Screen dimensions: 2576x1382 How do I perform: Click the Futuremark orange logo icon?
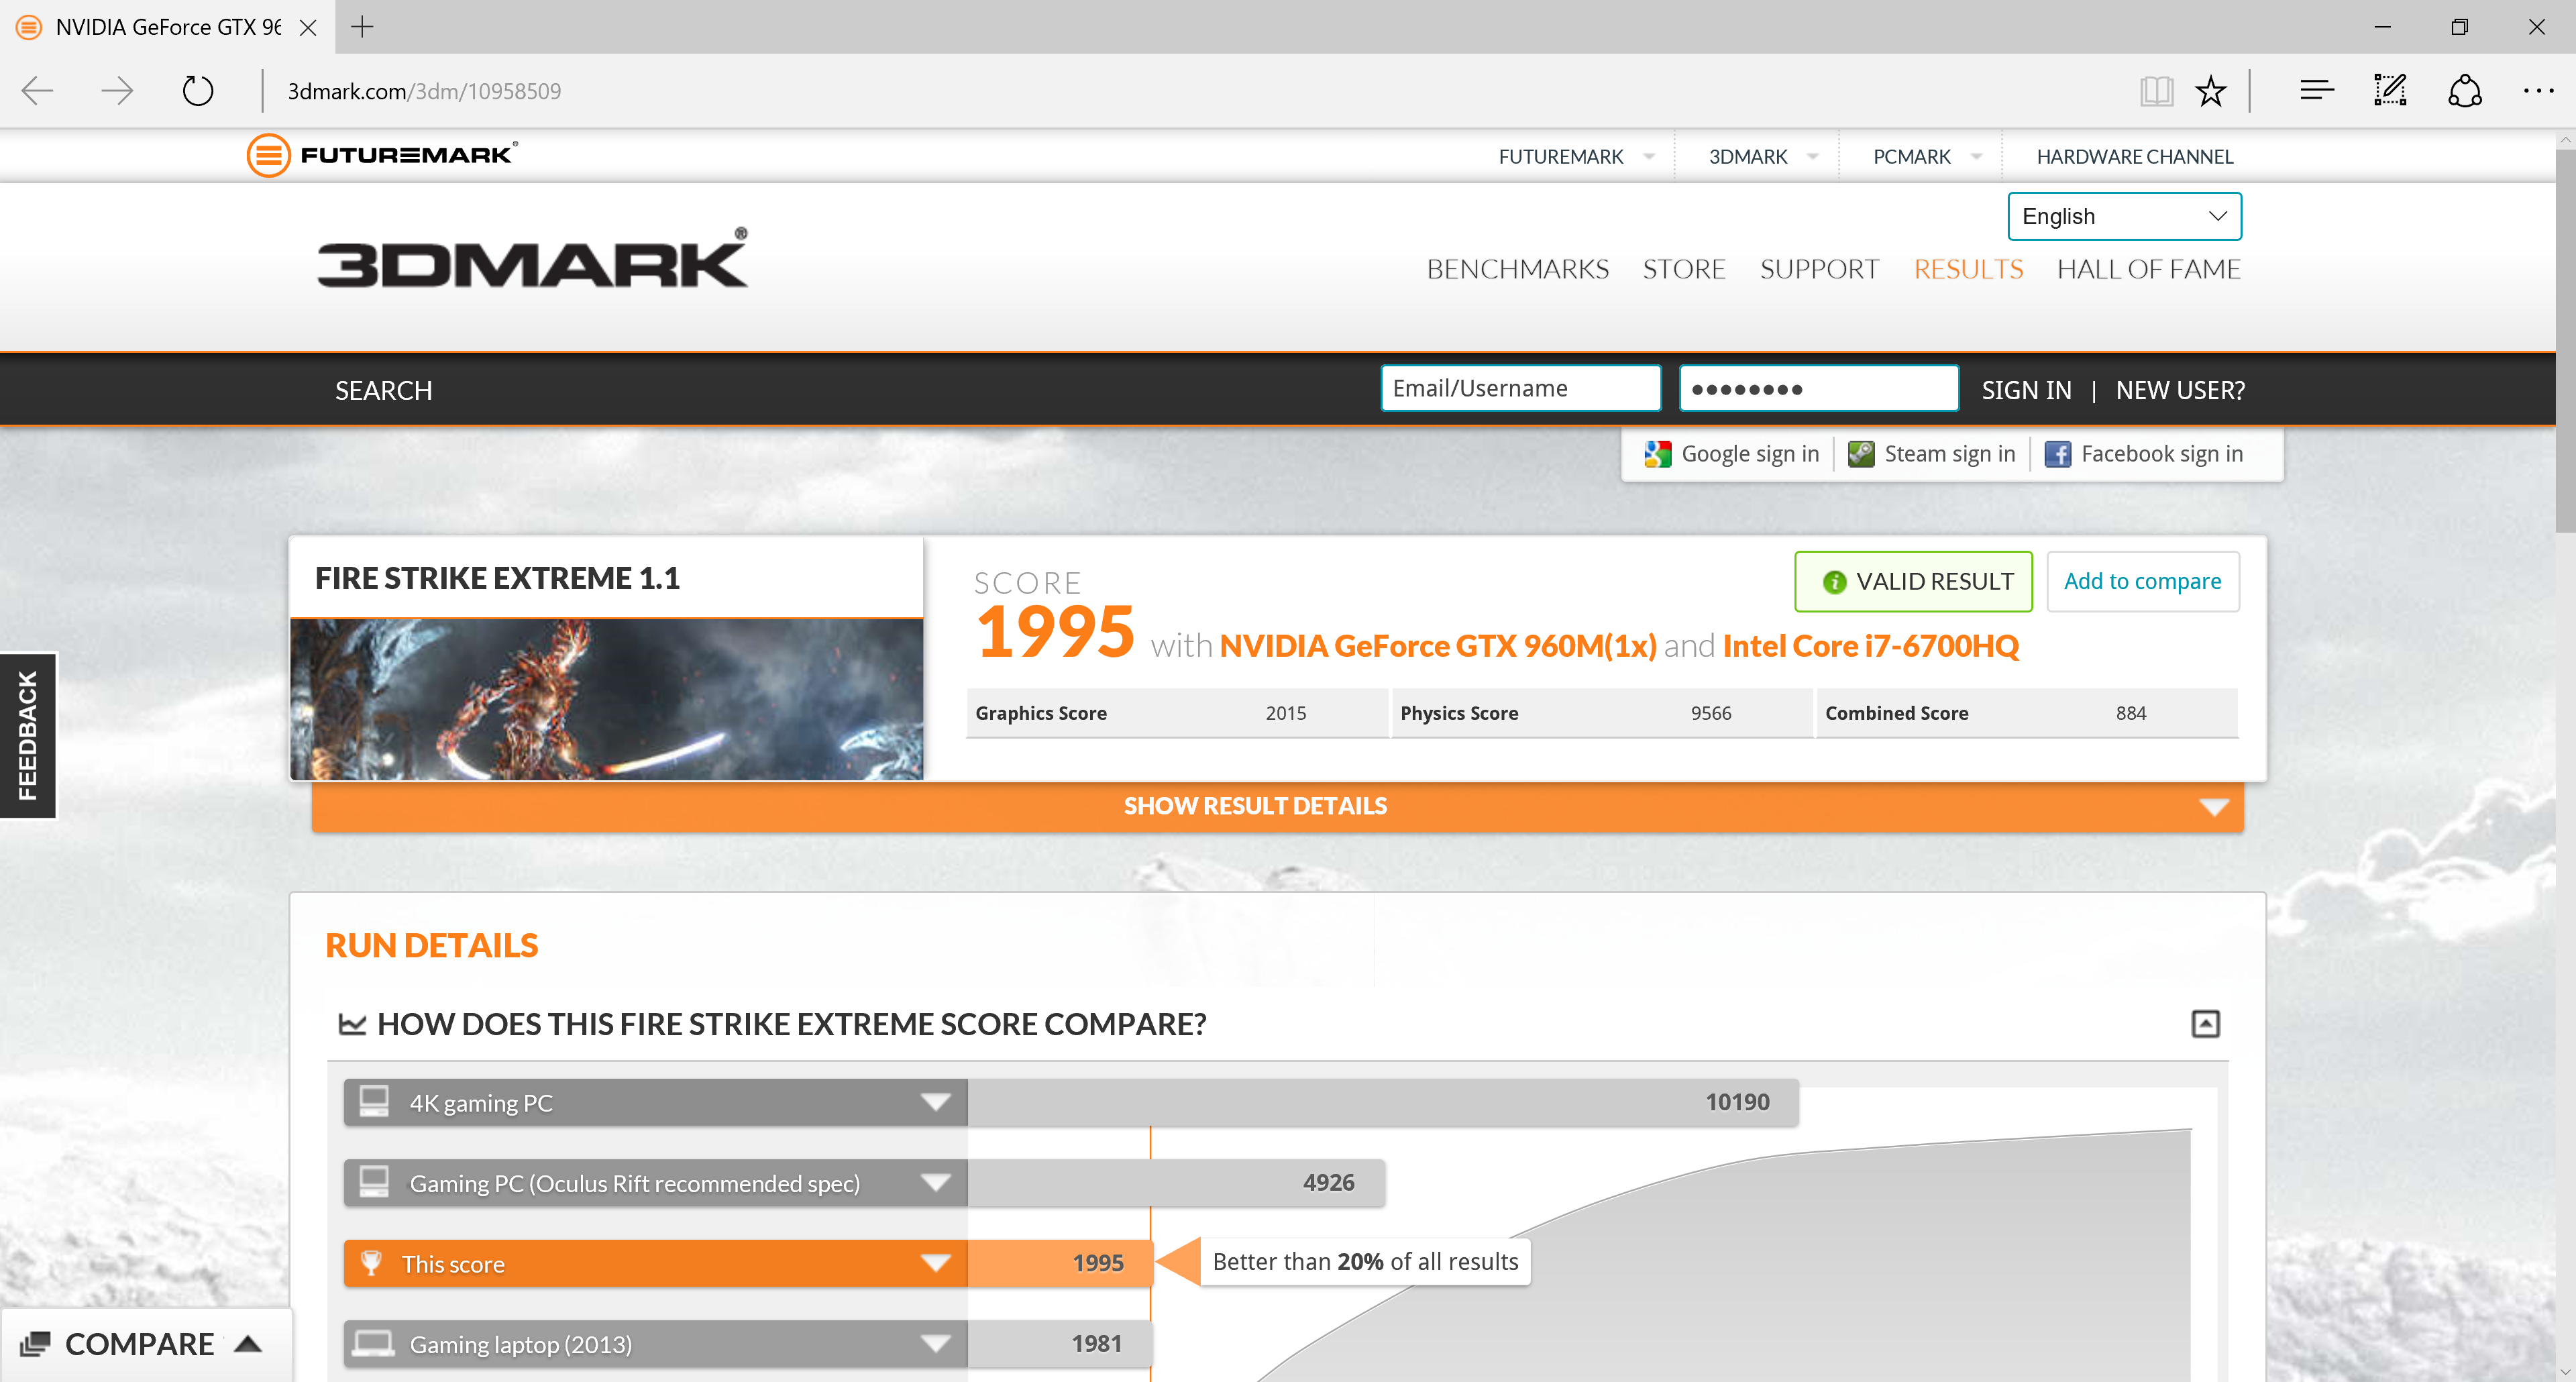click(269, 155)
